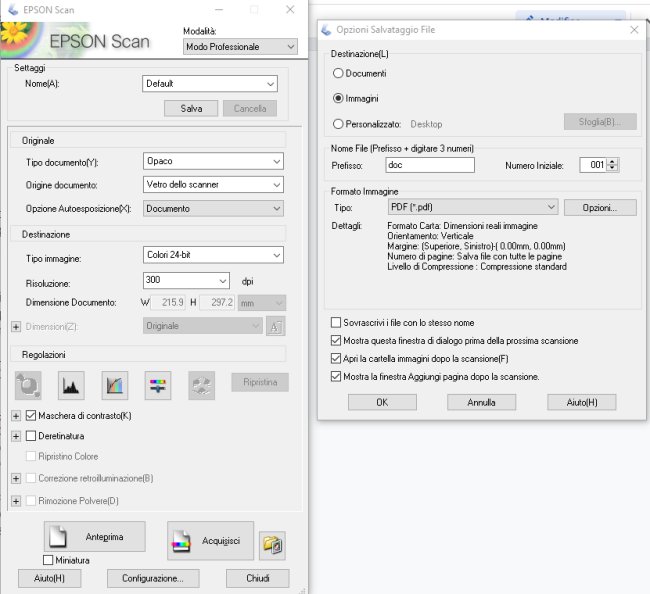Image resolution: width=650 pixels, height=594 pixels.
Task: Click Aiuto(H) in save options dialog
Action: point(582,402)
